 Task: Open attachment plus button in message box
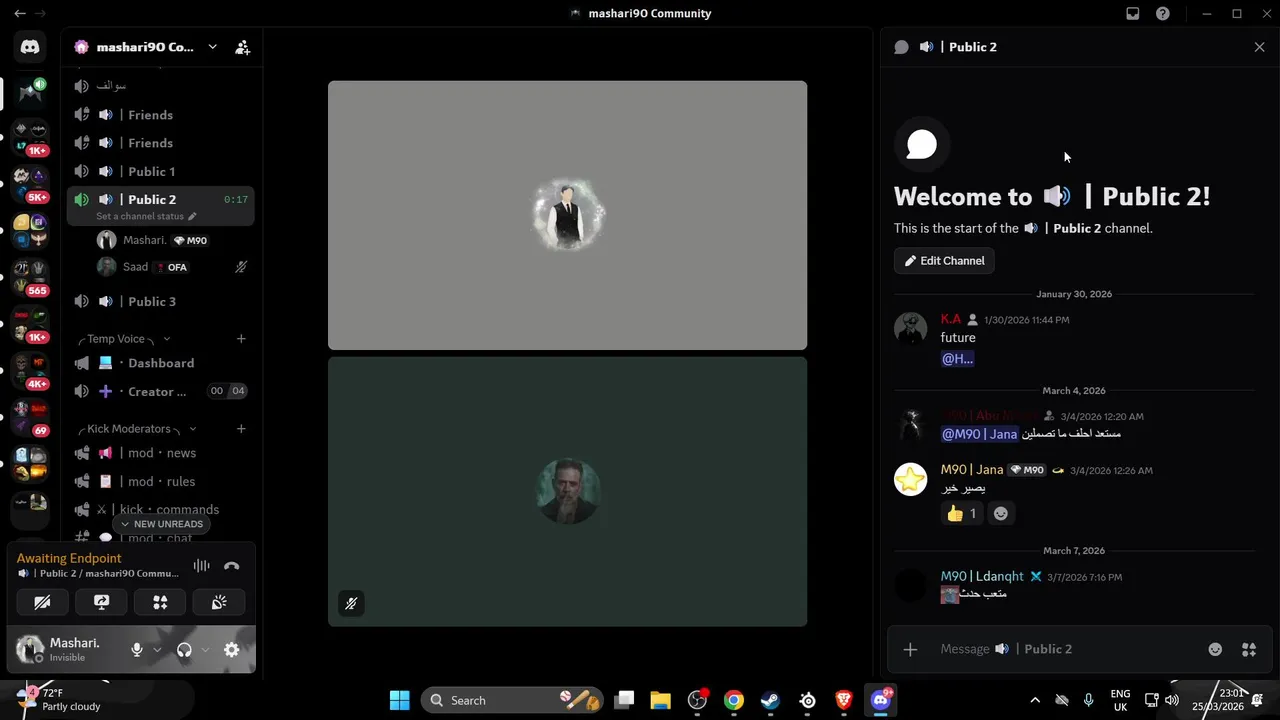tap(910, 649)
